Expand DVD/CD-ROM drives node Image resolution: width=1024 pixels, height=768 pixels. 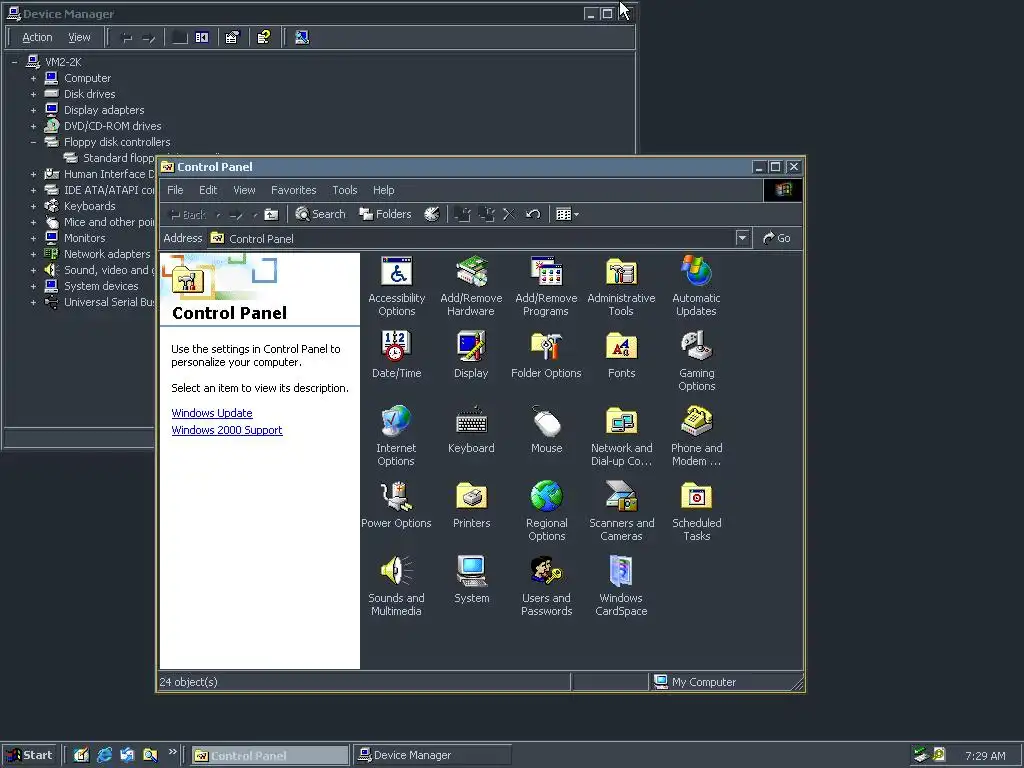33,126
